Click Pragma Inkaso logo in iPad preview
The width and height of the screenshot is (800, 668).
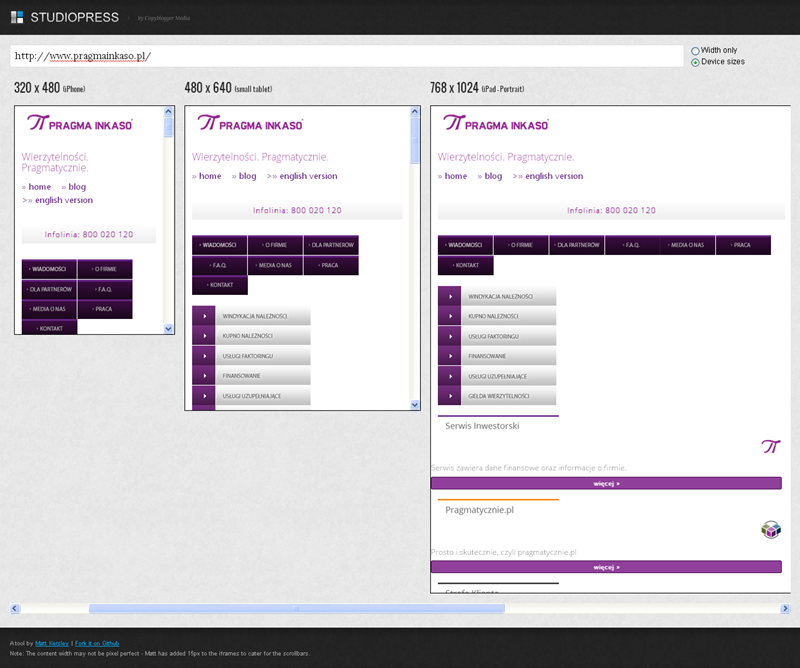click(496, 123)
